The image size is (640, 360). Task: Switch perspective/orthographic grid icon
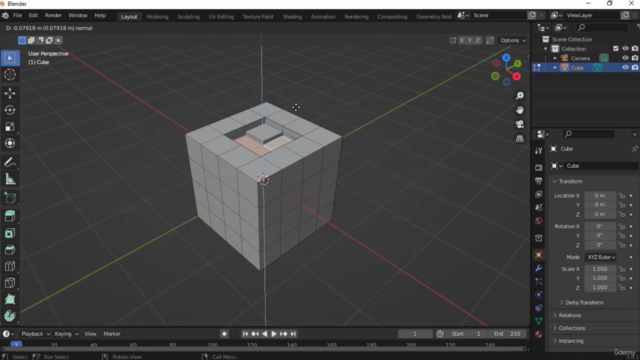click(520, 139)
